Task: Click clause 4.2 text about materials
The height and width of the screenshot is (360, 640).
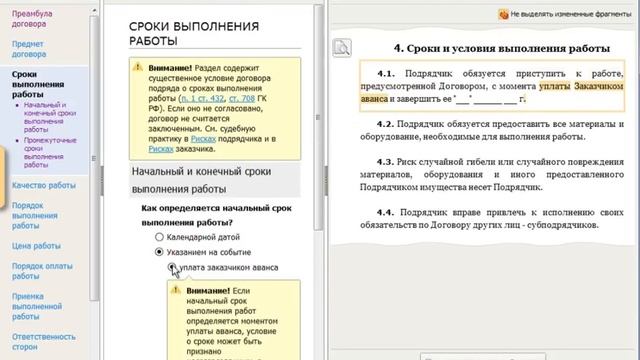Action: pyautogui.click(x=492, y=130)
